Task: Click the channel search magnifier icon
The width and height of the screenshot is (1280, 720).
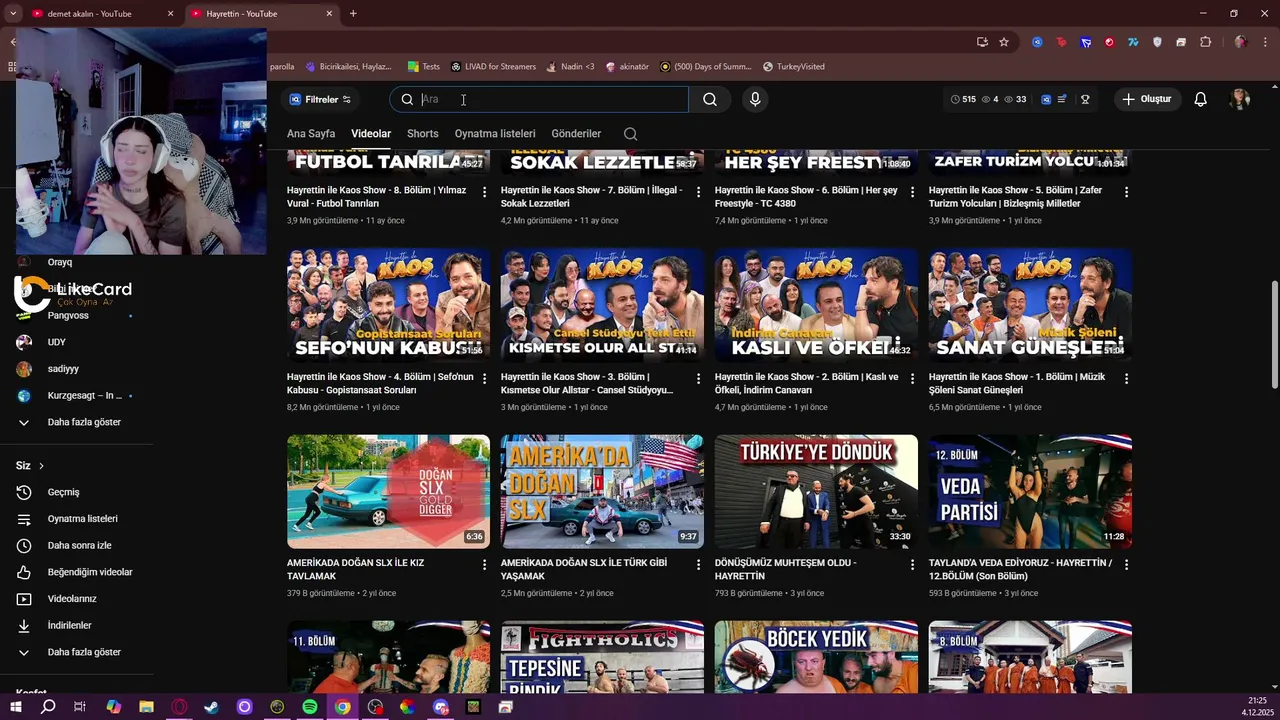Action: (x=630, y=133)
